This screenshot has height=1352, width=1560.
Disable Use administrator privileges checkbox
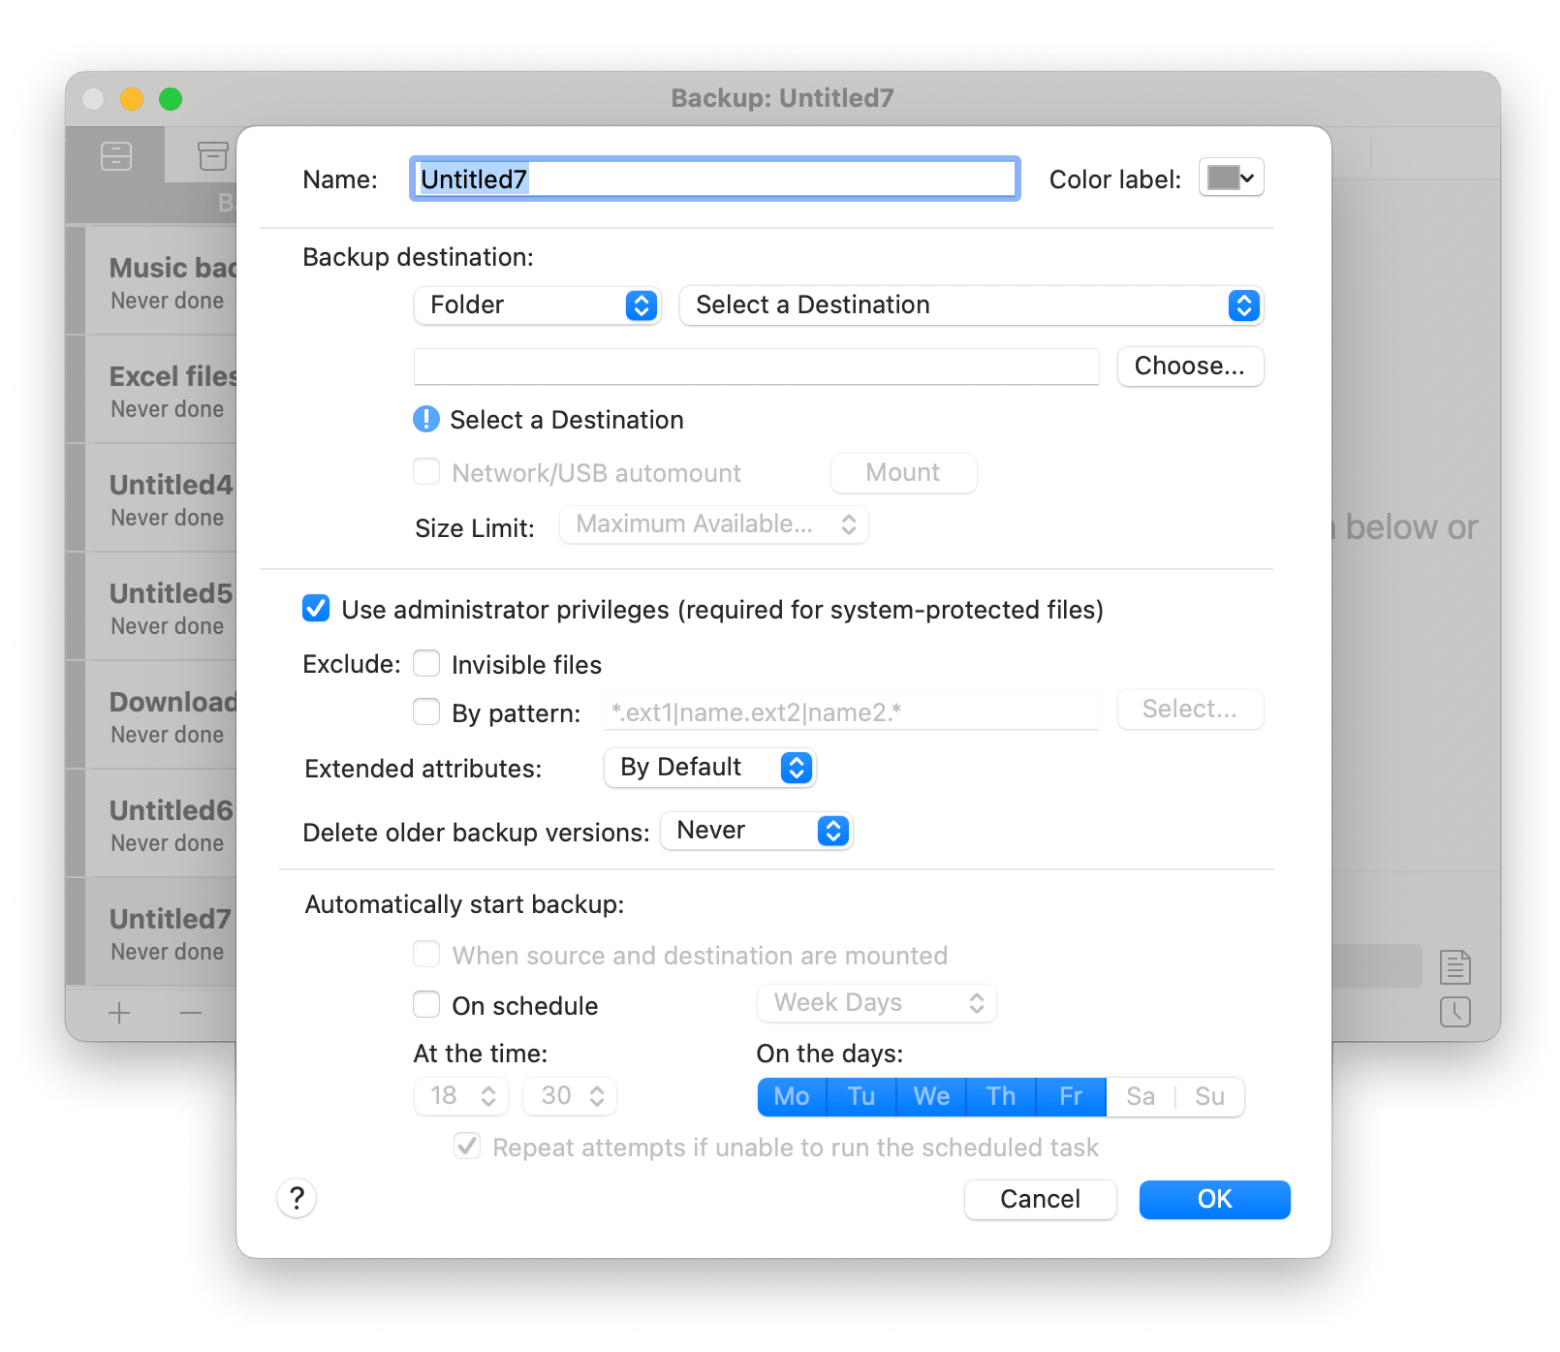316,609
